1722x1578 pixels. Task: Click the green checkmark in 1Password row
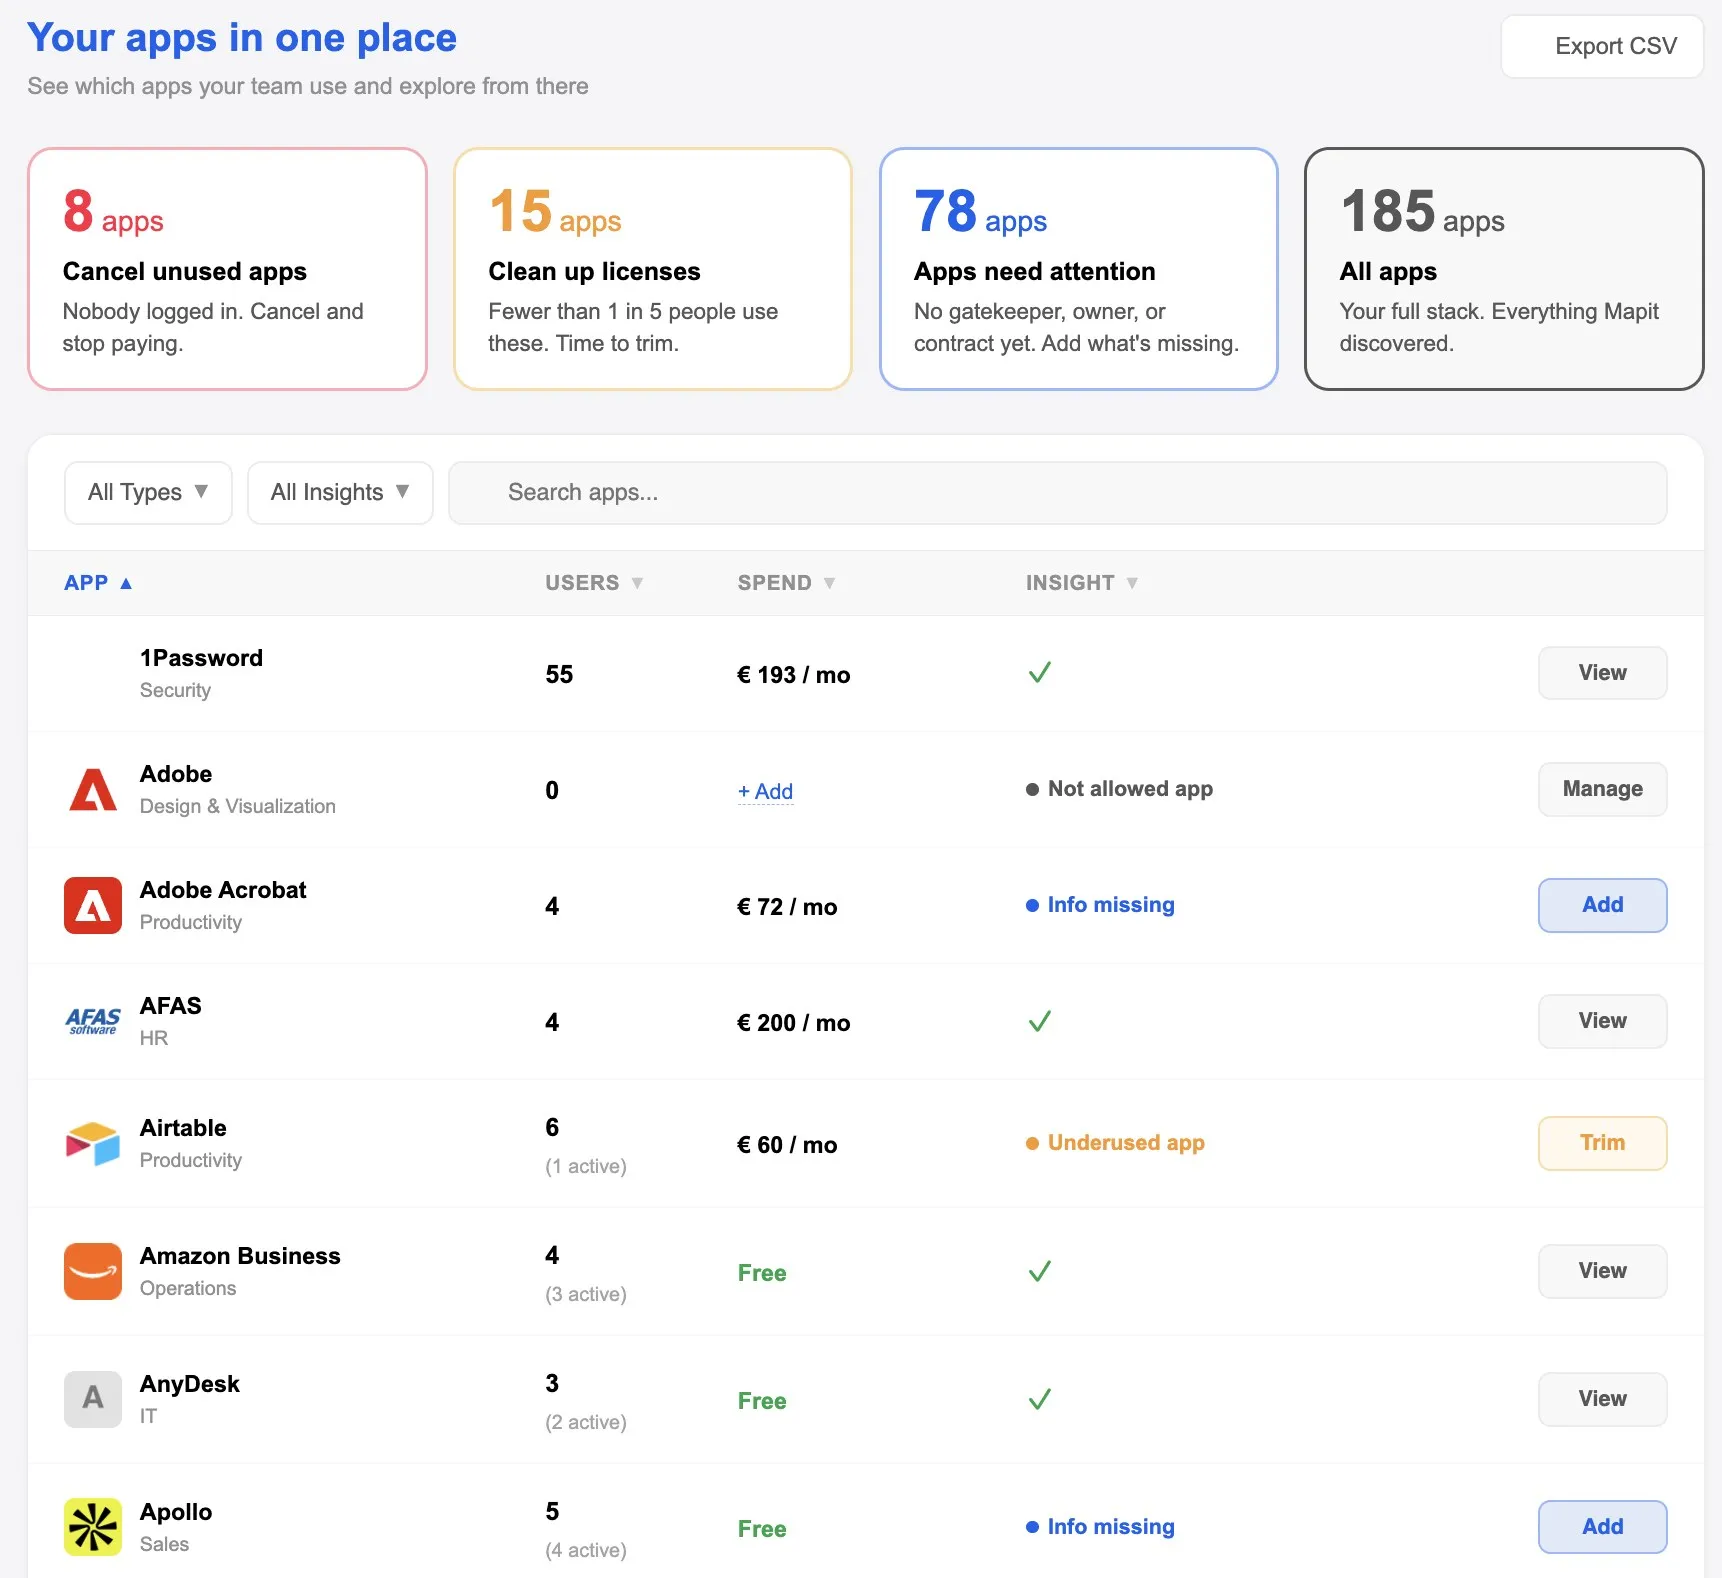tap(1040, 672)
